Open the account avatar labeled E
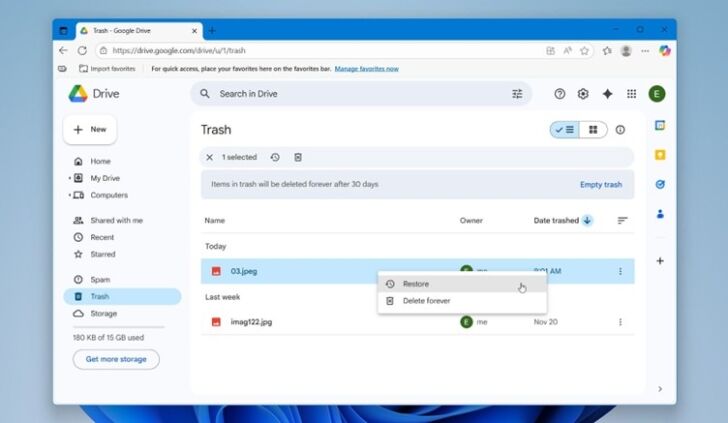This screenshot has height=423, width=728. pos(657,94)
